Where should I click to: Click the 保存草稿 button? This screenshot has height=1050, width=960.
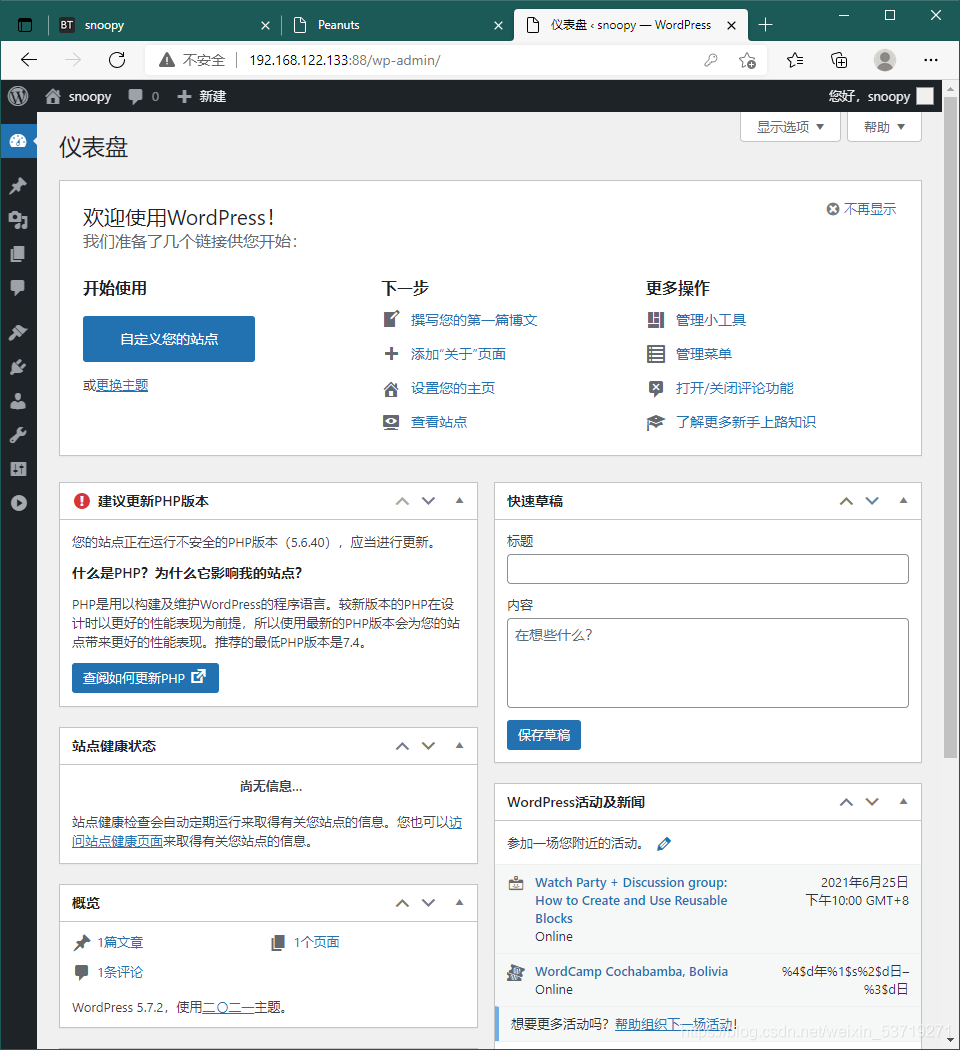[544, 735]
